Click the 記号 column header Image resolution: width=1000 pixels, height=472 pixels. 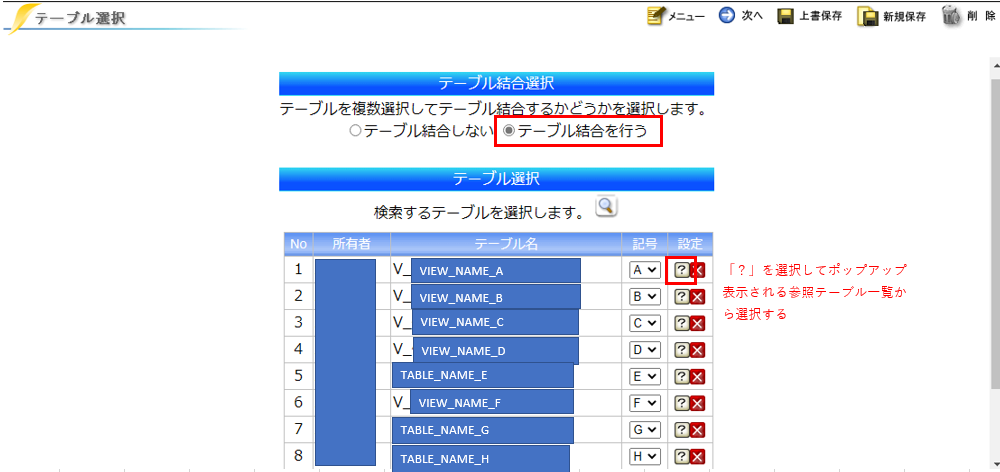coord(645,244)
